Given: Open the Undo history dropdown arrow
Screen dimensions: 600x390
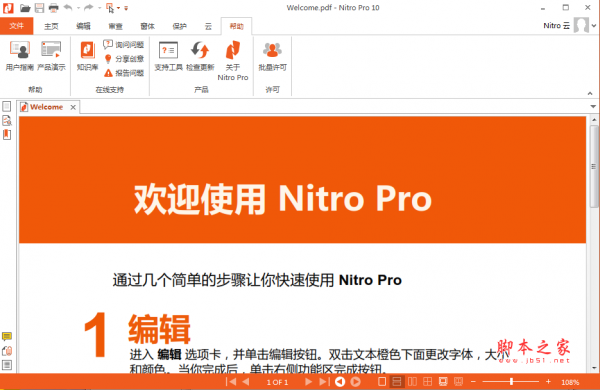Looking at the screenshot, I should tap(78, 8).
